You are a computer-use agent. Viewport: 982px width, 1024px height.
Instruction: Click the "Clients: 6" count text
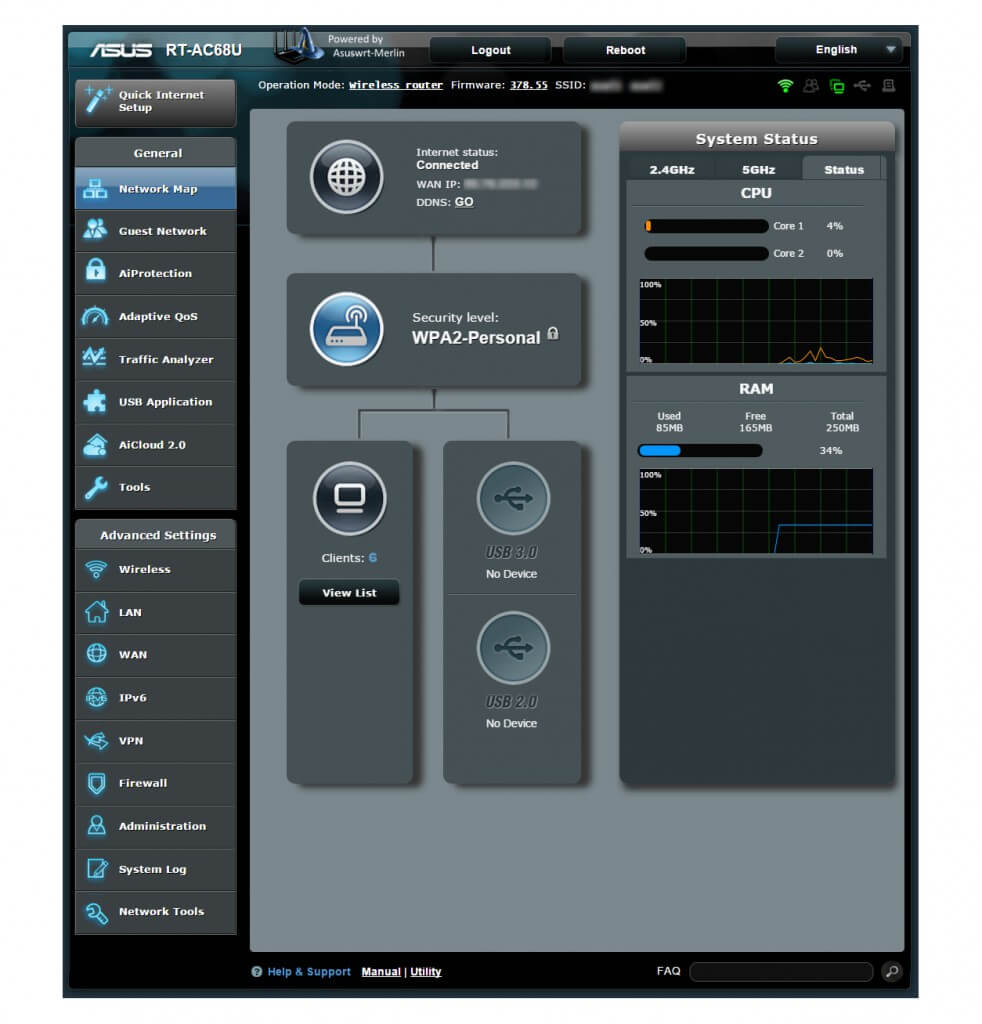349,558
